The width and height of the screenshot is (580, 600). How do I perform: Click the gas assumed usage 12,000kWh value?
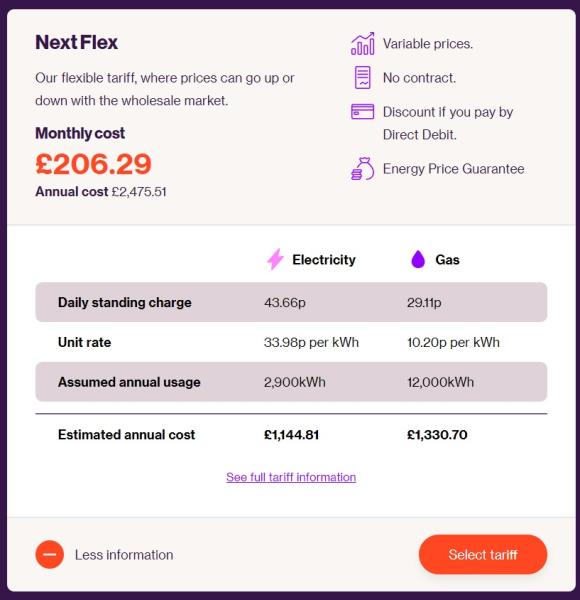coord(440,382)
